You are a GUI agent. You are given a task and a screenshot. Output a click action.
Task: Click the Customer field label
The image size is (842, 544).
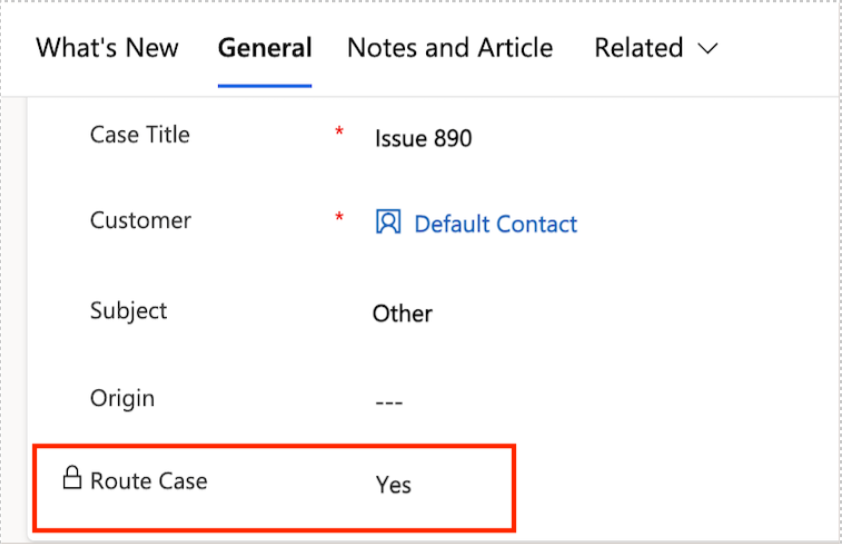(141, 220)
